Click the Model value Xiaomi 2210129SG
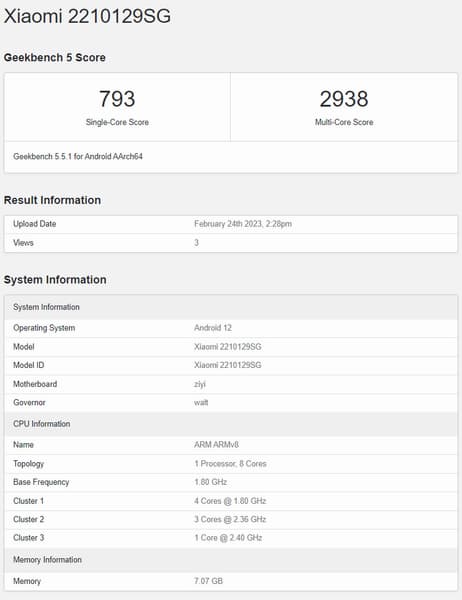Screen dimensions: 462x600 click(228, 347)
